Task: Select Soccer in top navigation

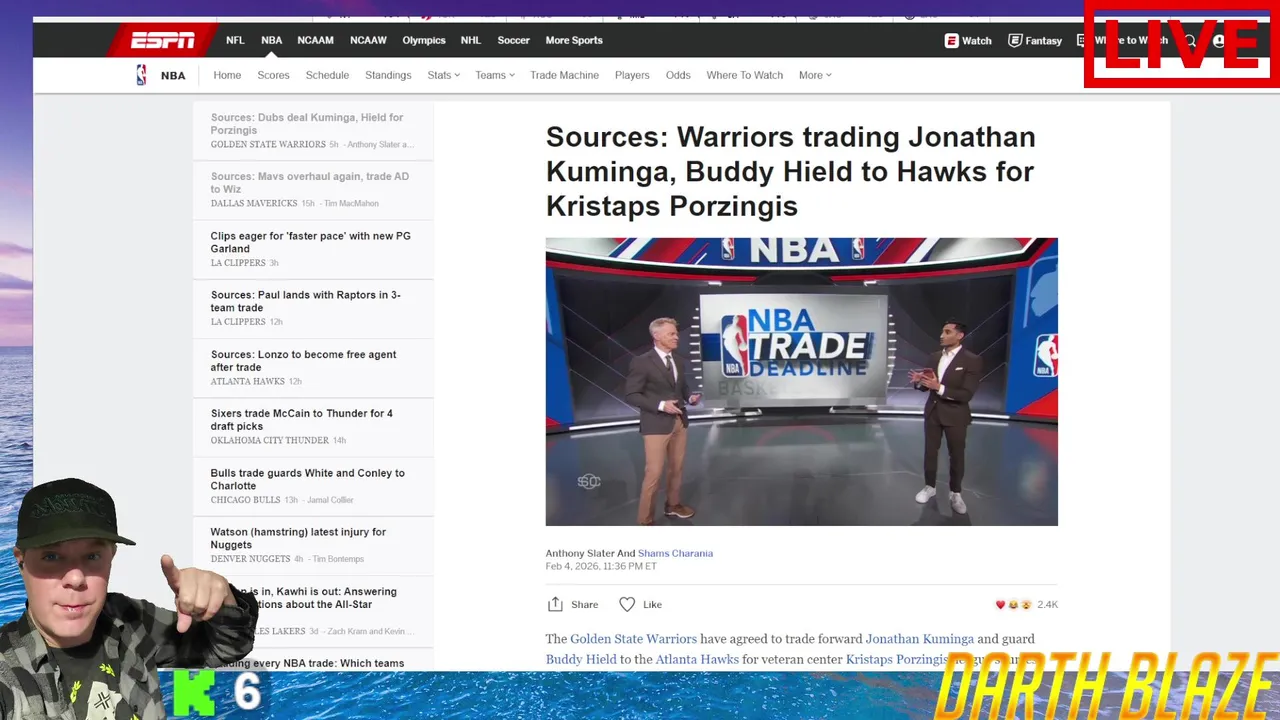Action: pyautogui.click(x=513, y=41)
